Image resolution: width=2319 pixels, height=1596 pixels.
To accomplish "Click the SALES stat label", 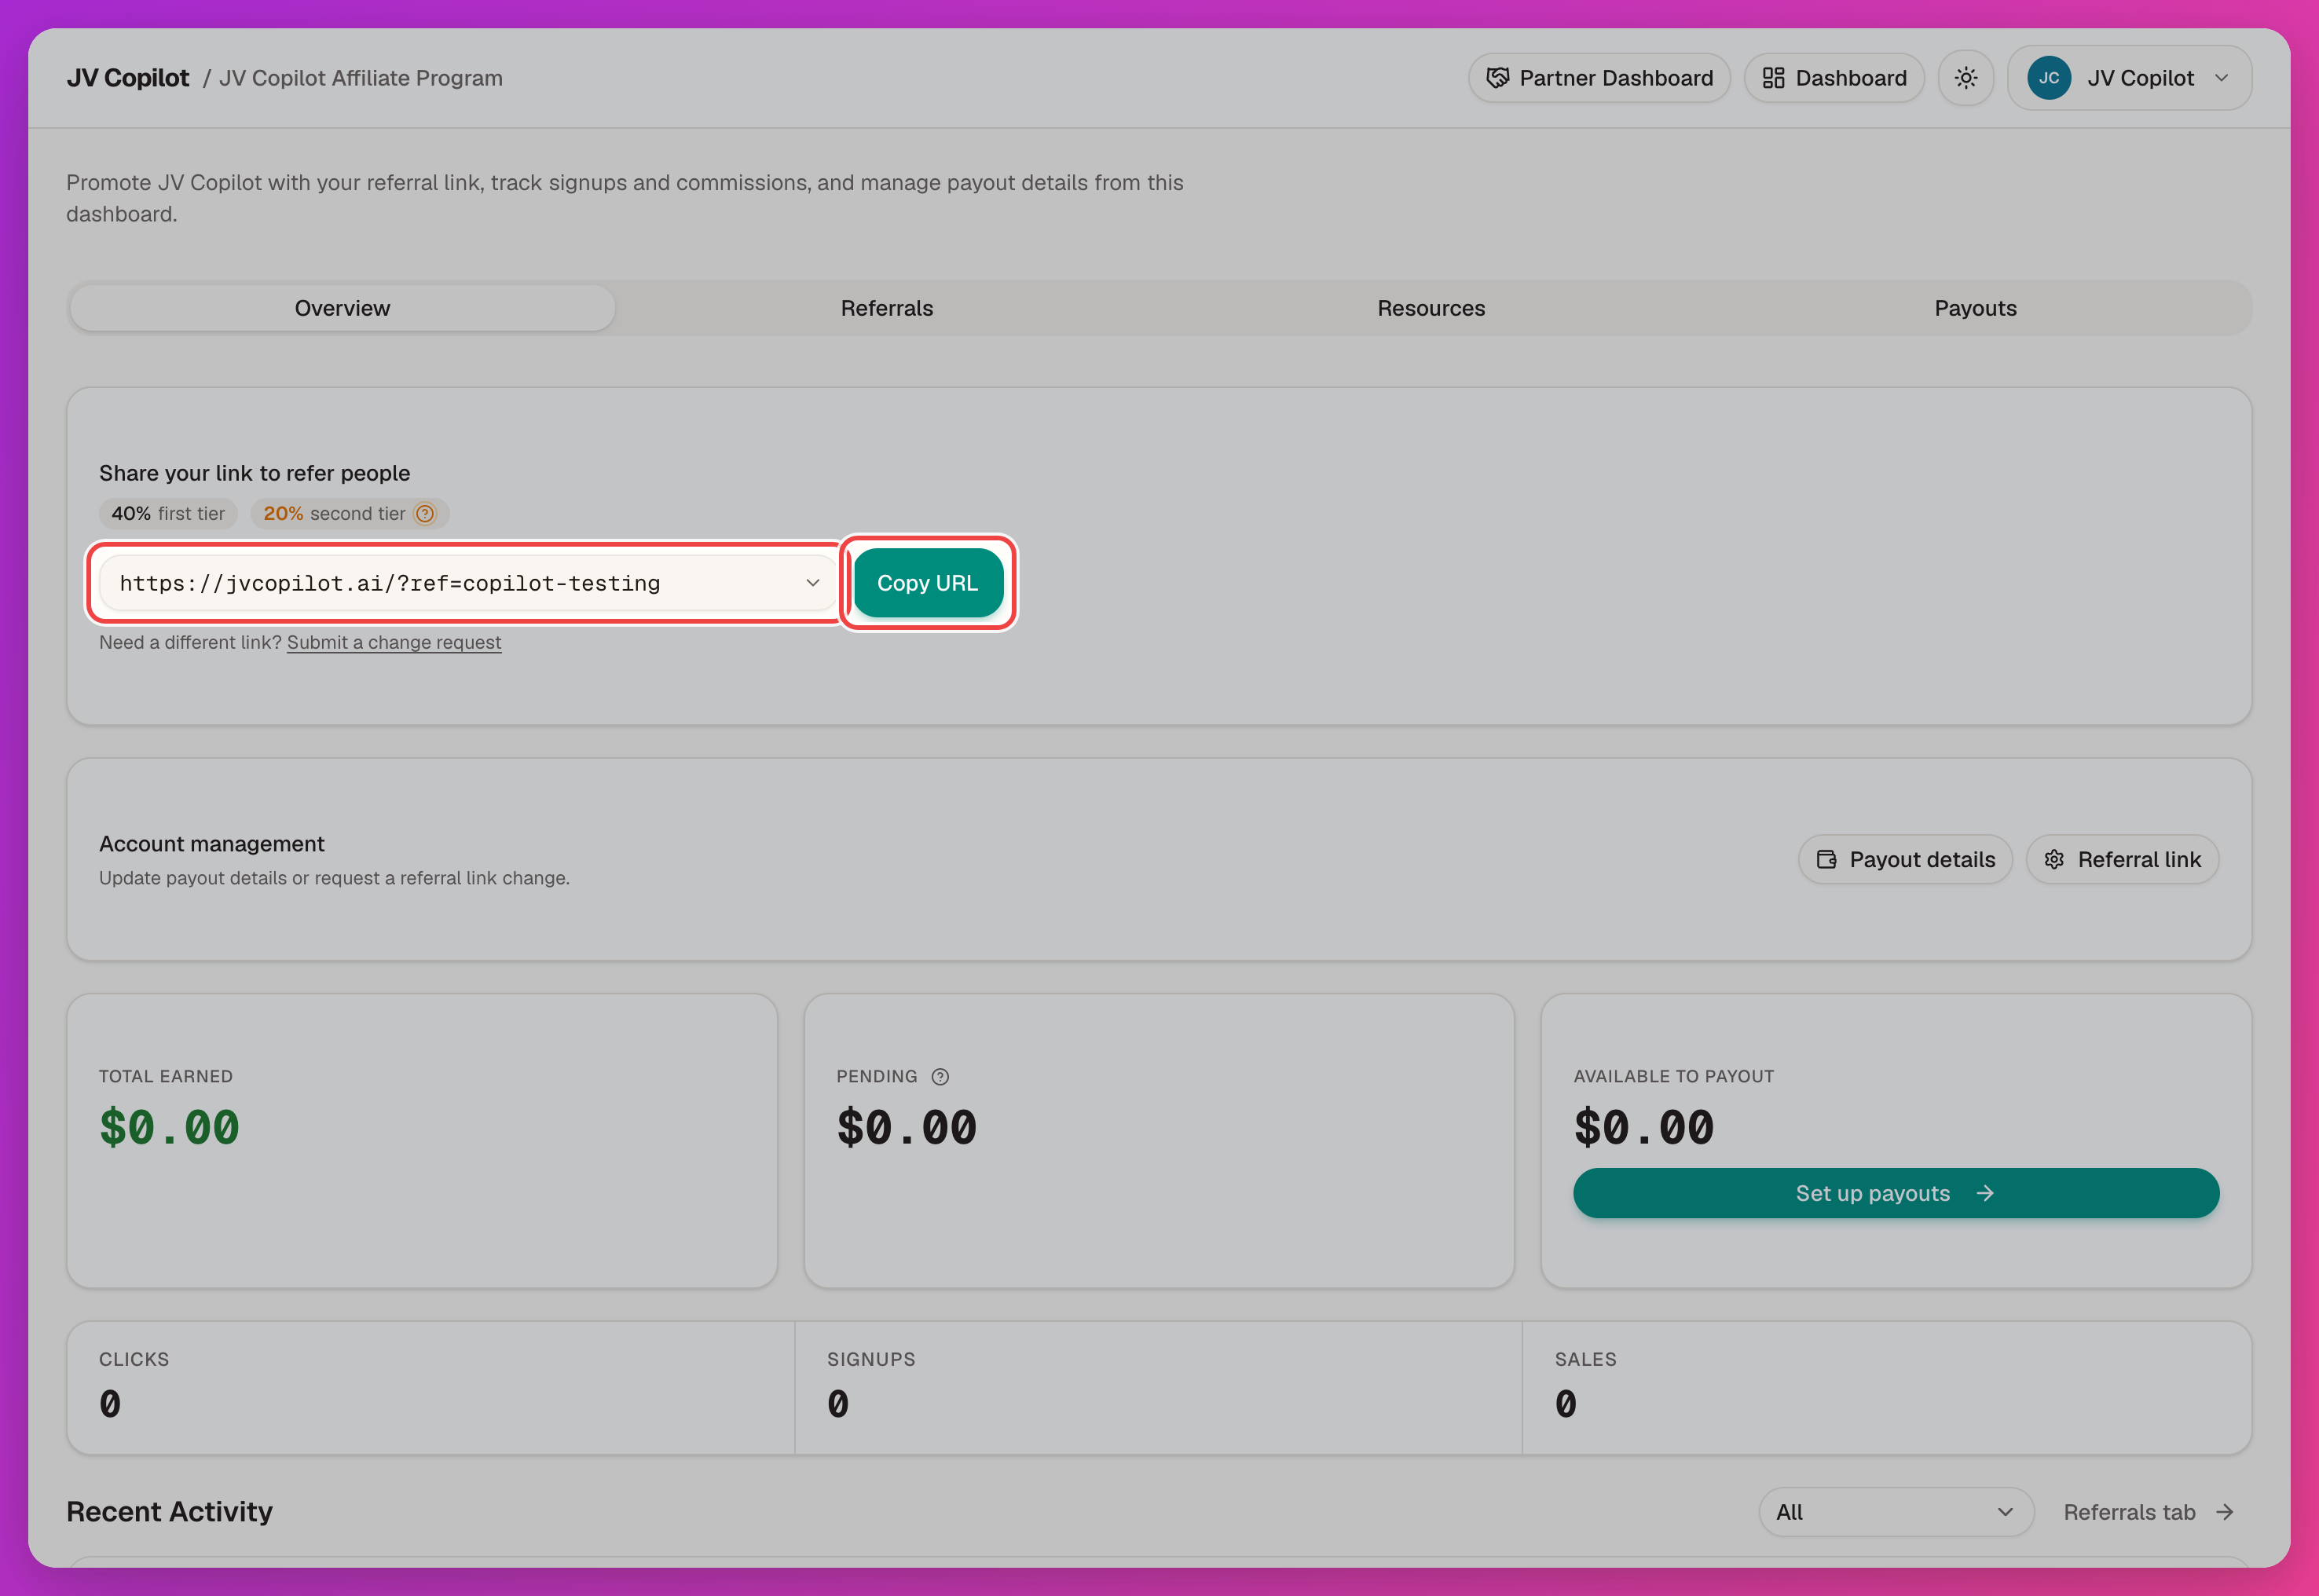I will pyautogui.click(x=1585, y=1360).
